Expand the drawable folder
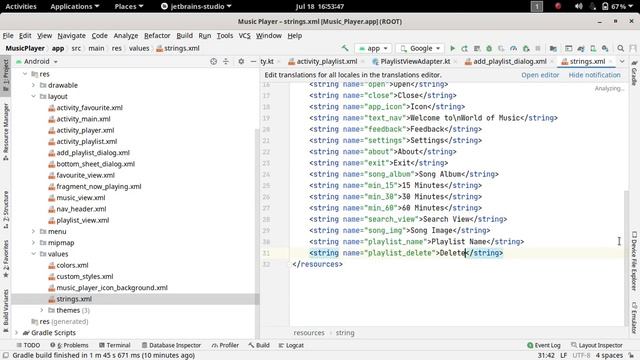The height and width of the screenshot is (360, 640). pyautogui.click(x=33, y=85)
